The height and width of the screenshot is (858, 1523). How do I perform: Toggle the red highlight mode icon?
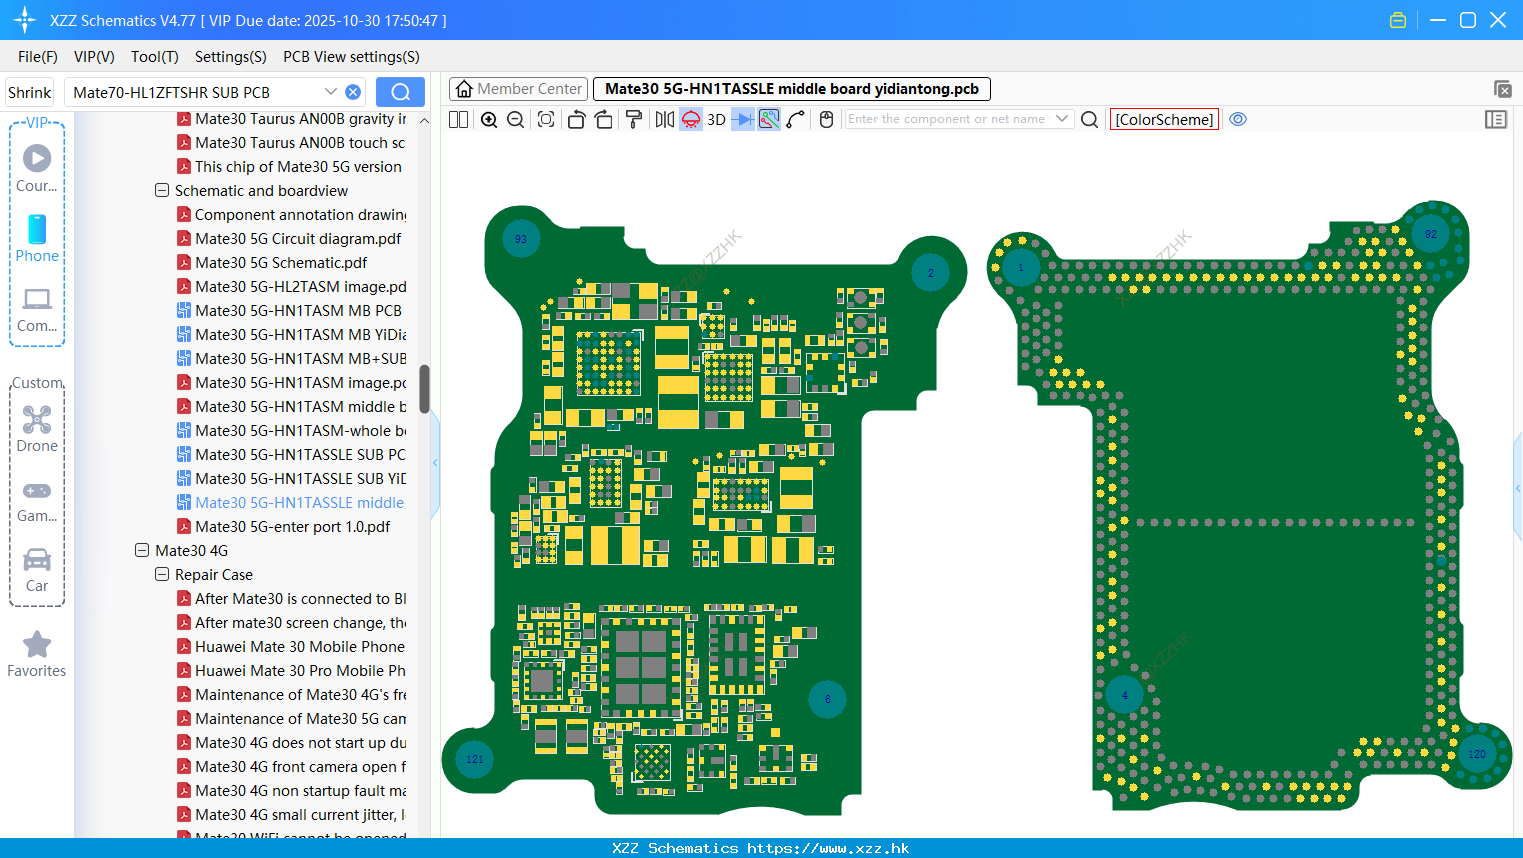[x=691, y=120]
